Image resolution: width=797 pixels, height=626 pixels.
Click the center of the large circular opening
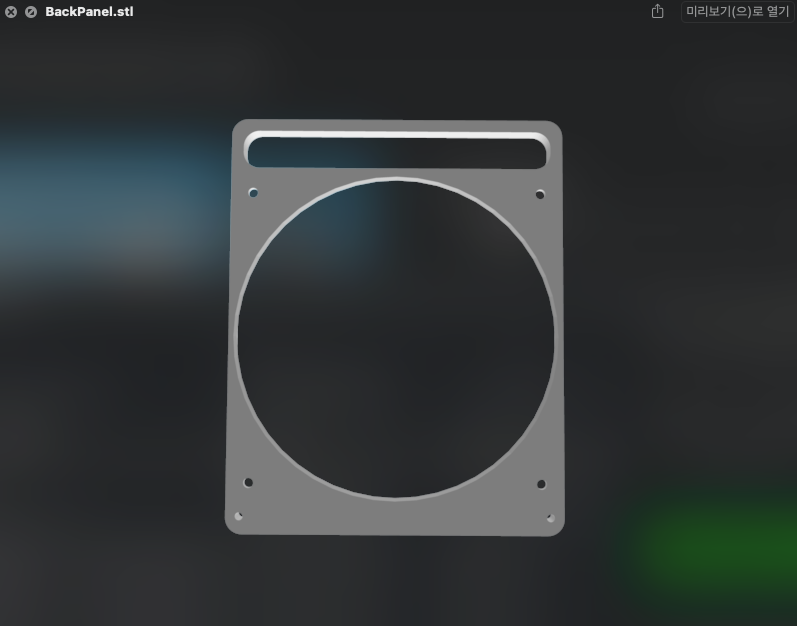pyautogui.click(x=395, y=338)
